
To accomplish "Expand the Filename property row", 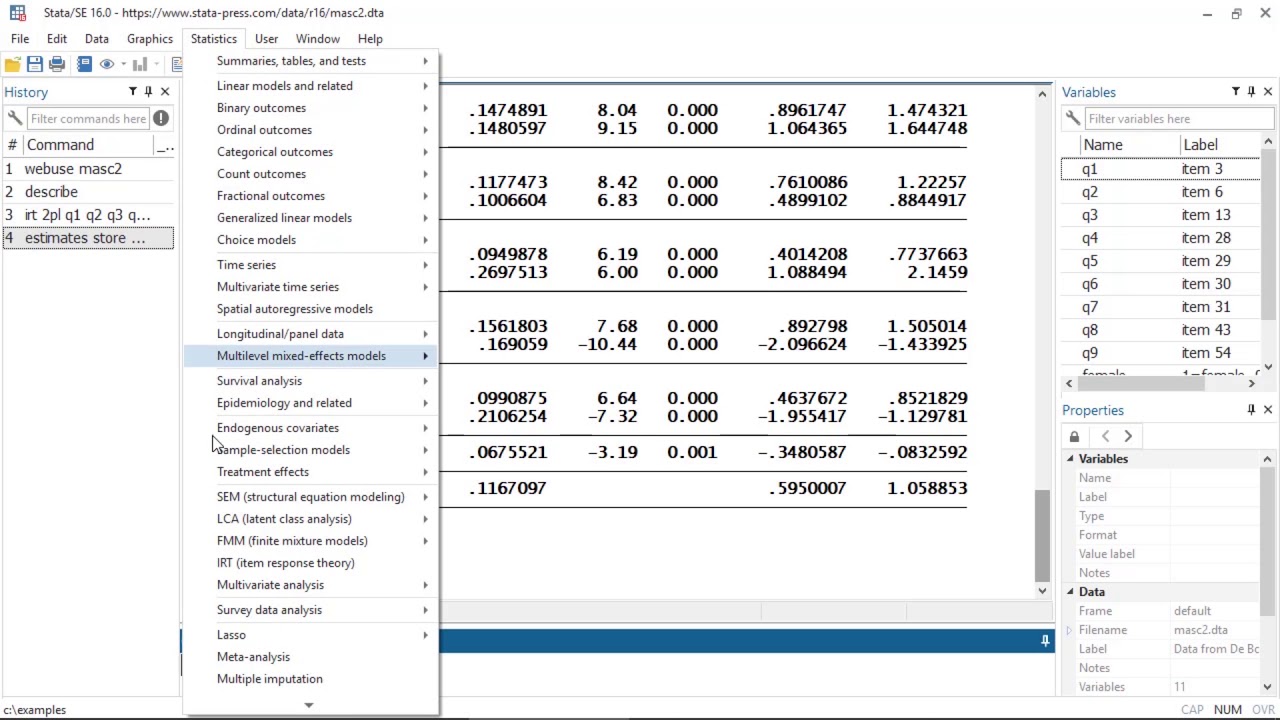I will (x=1069, y=630).
